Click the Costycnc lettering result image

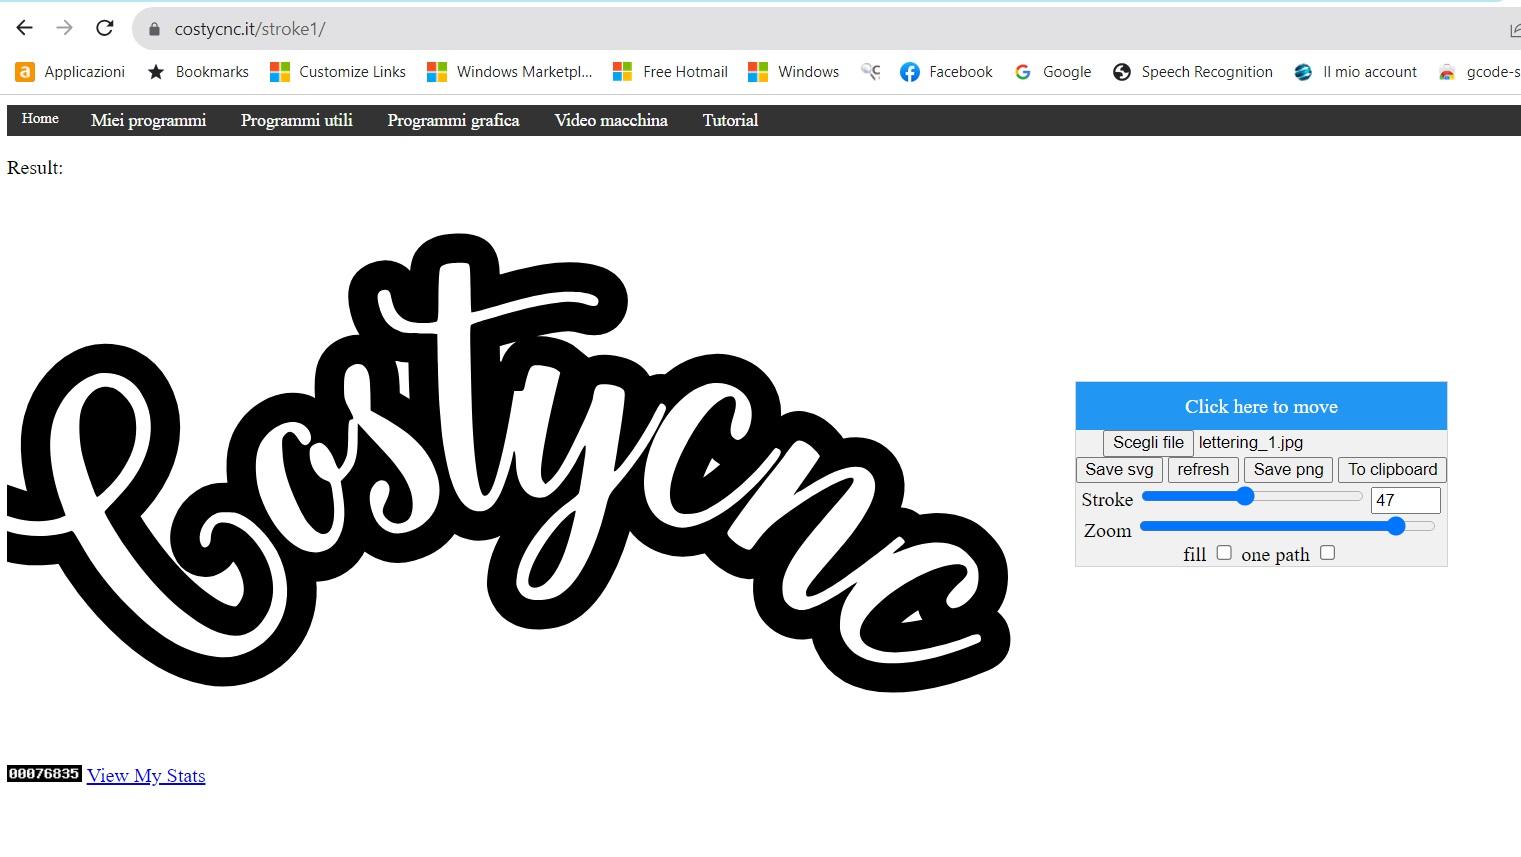508,462
